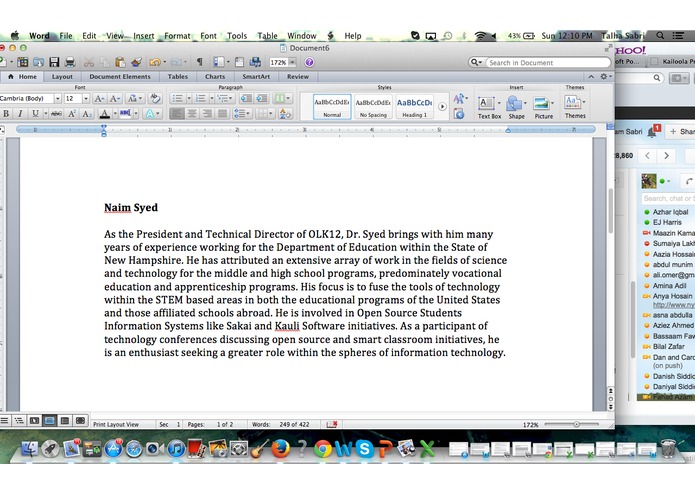Open the Insert menu in menu bar
Image resolution: width=695 pixels, height=494 pixels.
(x=144, y=36)
